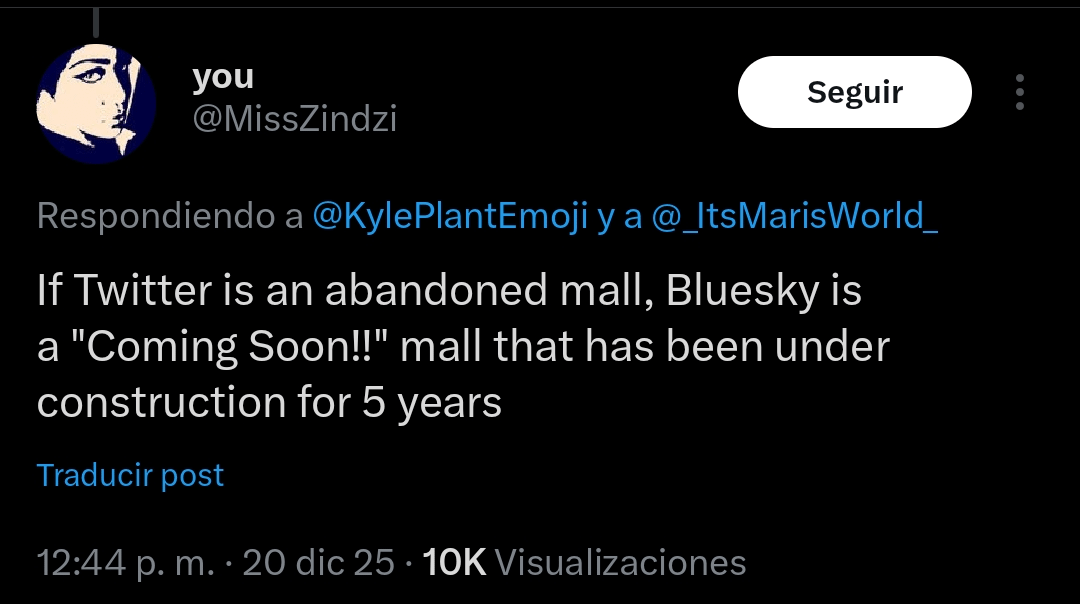Viewport: 1080px width, 604px height.
Task: Open the display name "you" profile
Action: pos(223,76)
